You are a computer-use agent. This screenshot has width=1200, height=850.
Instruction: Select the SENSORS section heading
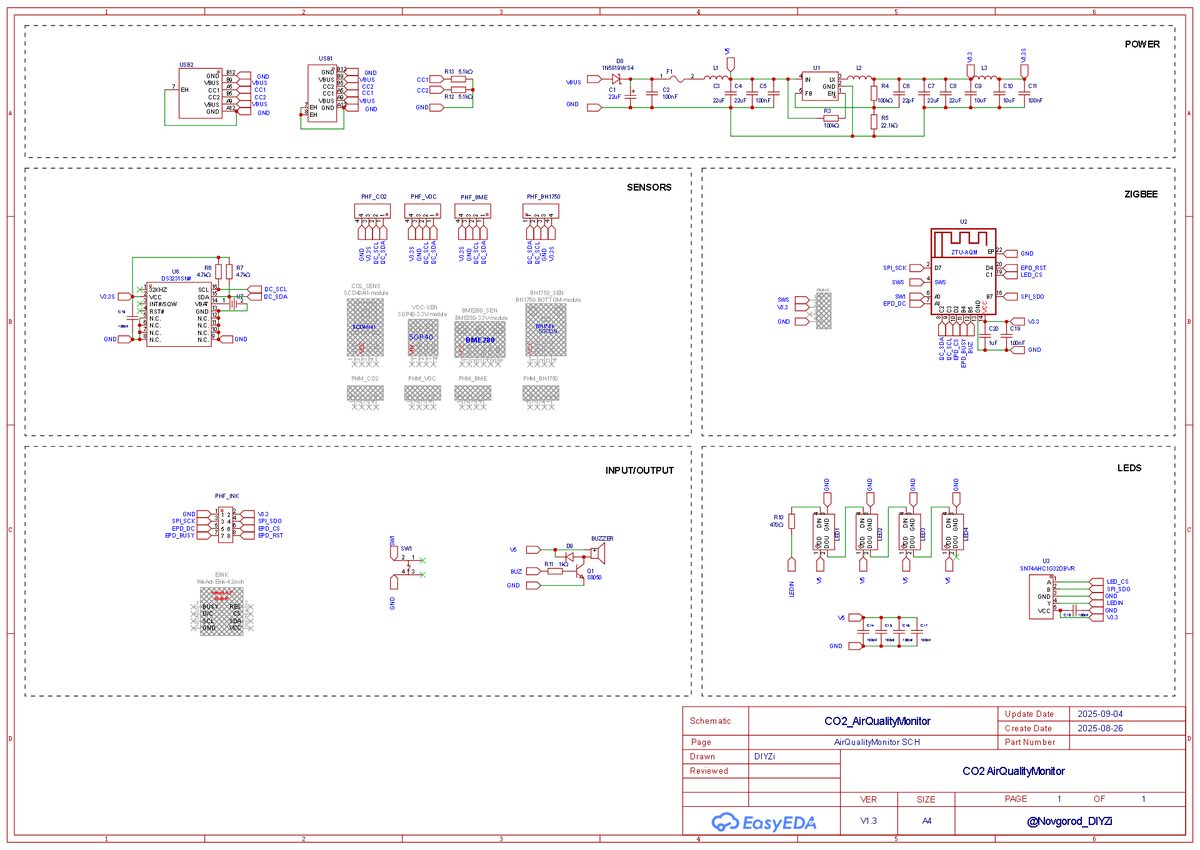click(x=649, y=187)
